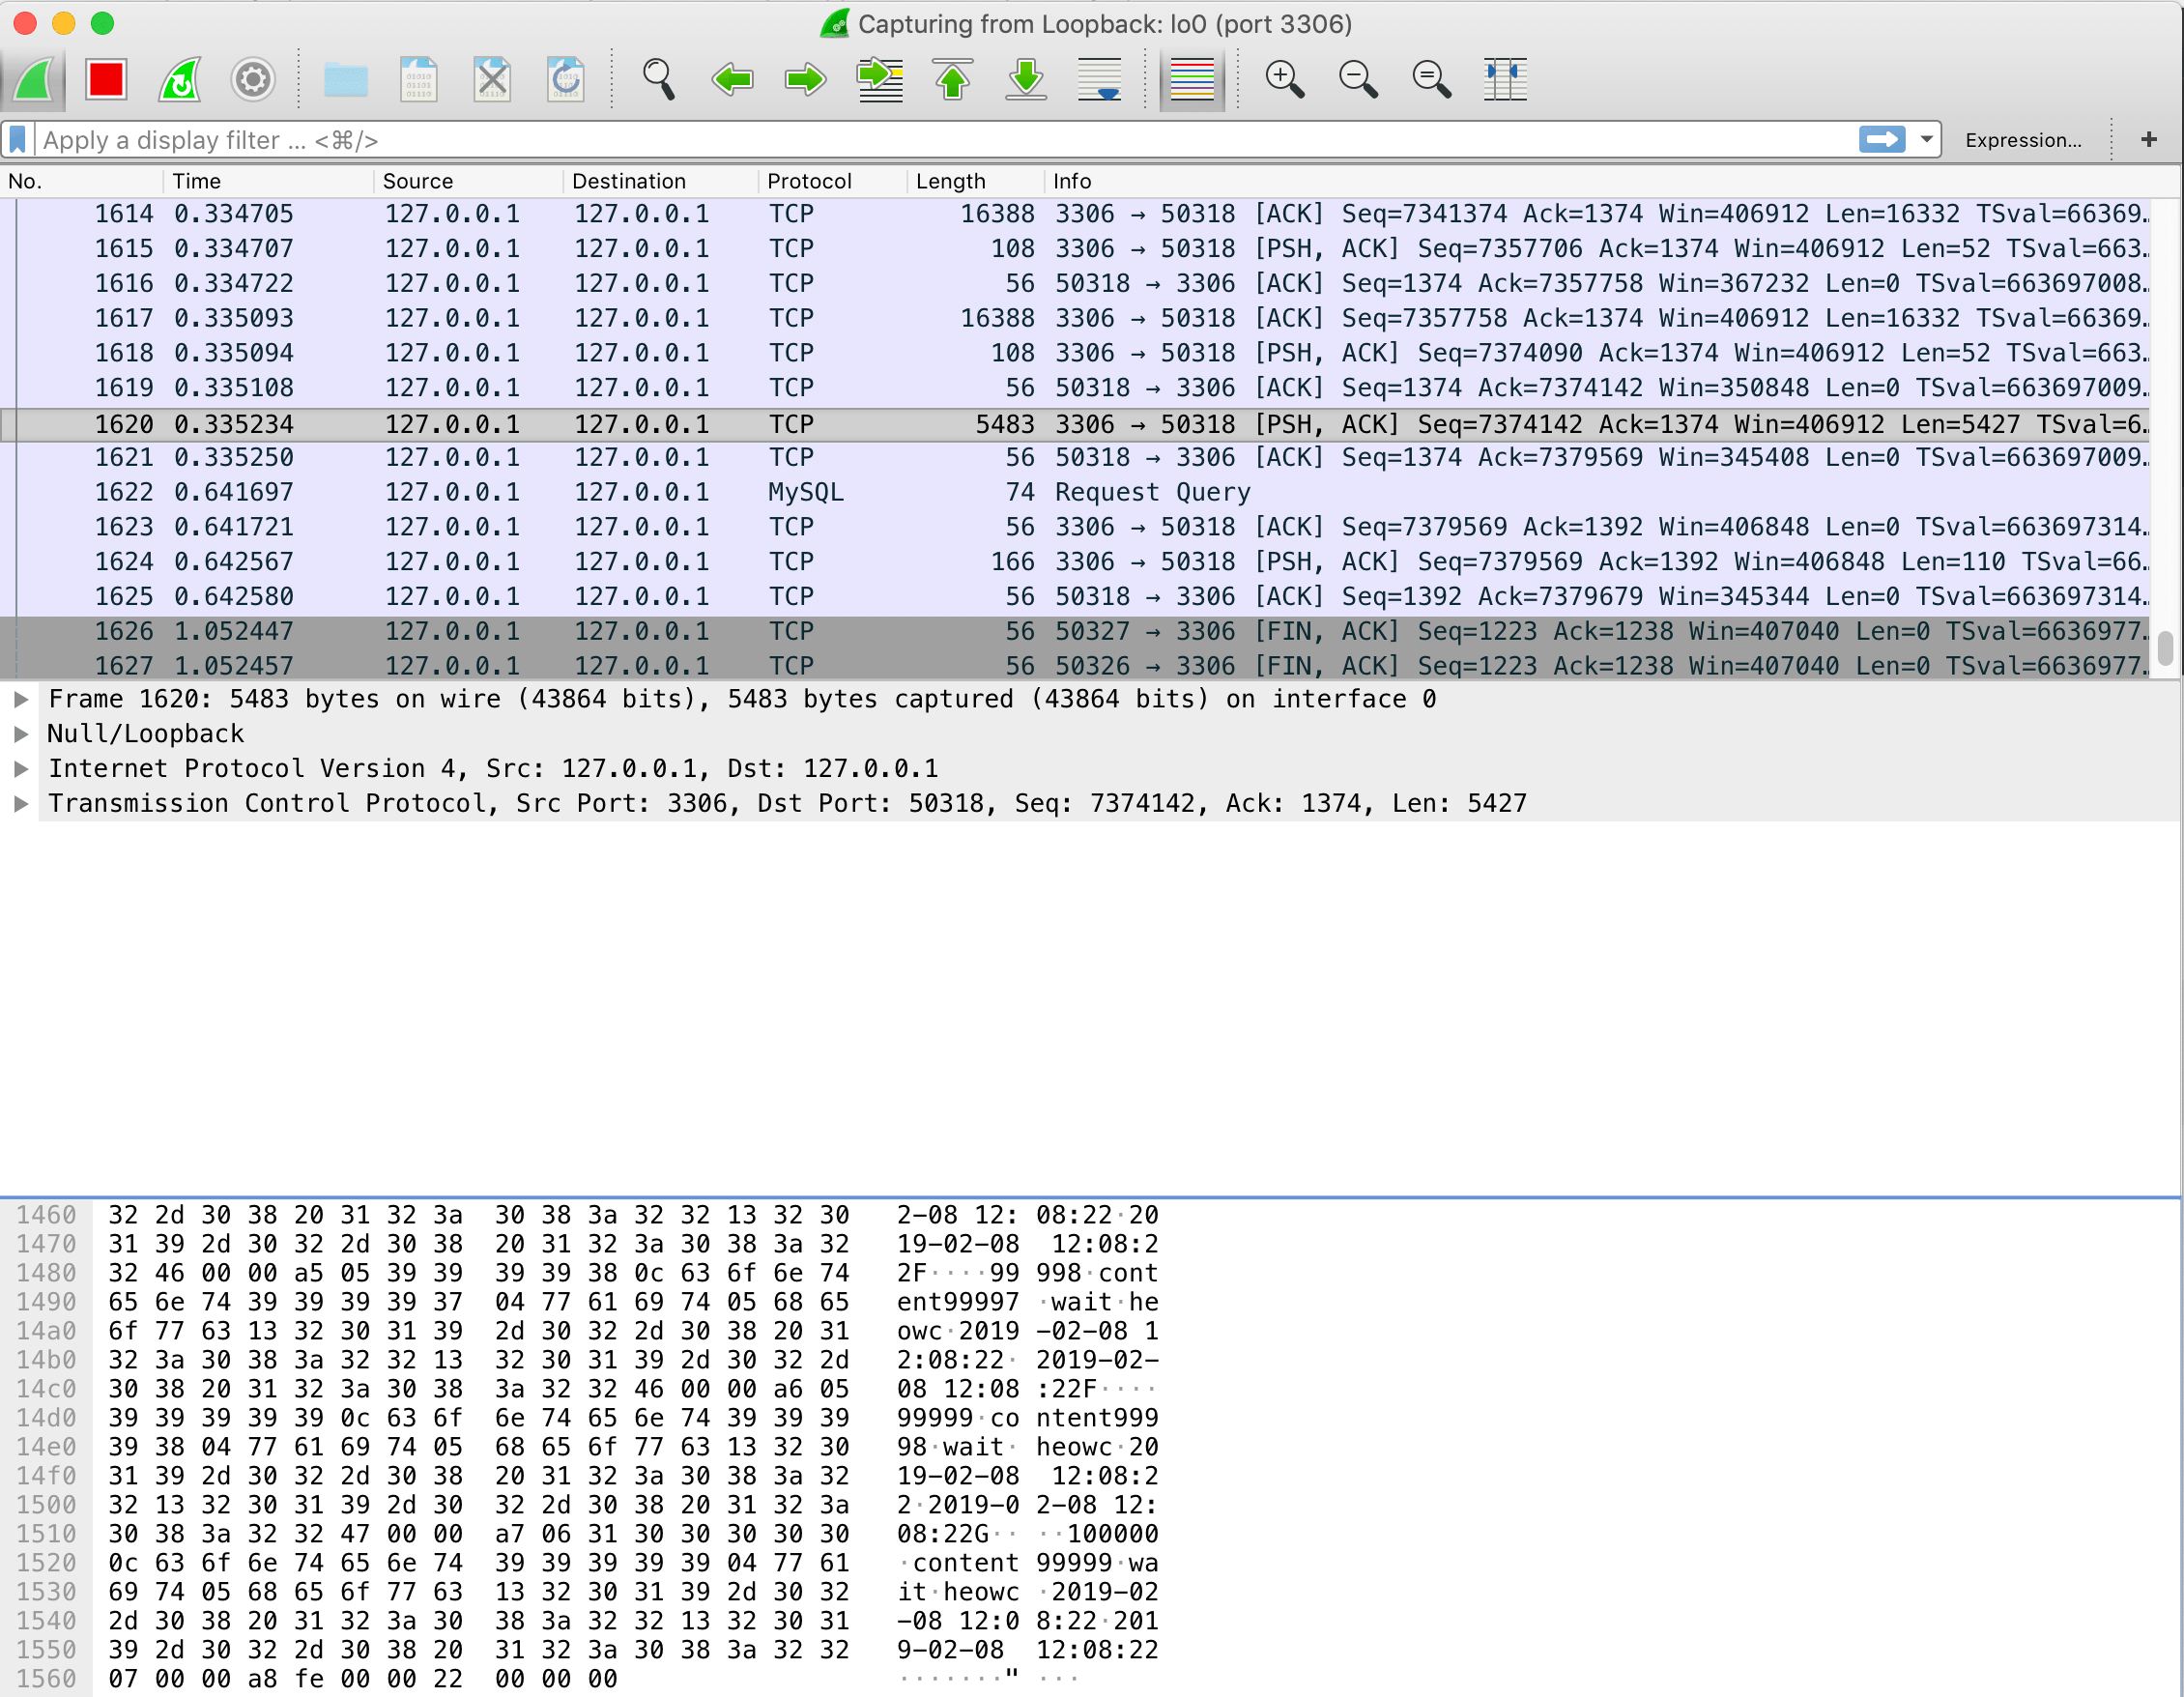2184x1697 pixels.
Task: Add a filter button with the plus control
Action: [x=2147, y=139]
